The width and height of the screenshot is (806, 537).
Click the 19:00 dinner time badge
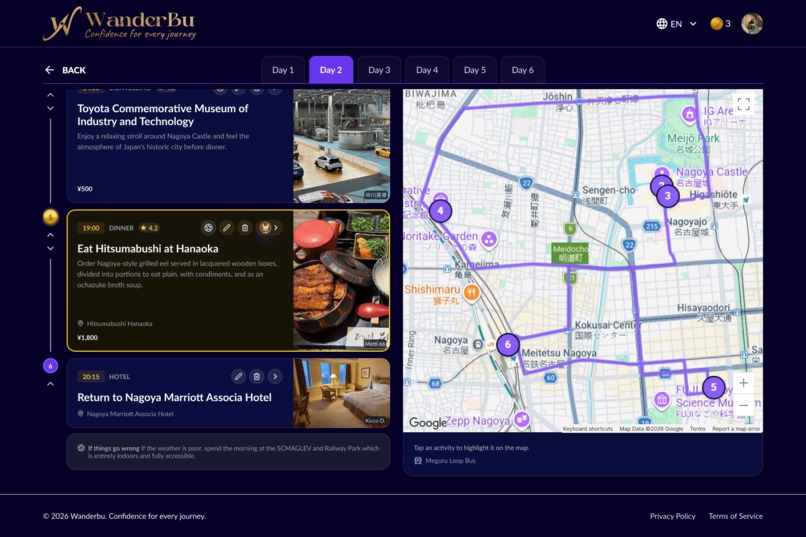[x=91, y=228]
